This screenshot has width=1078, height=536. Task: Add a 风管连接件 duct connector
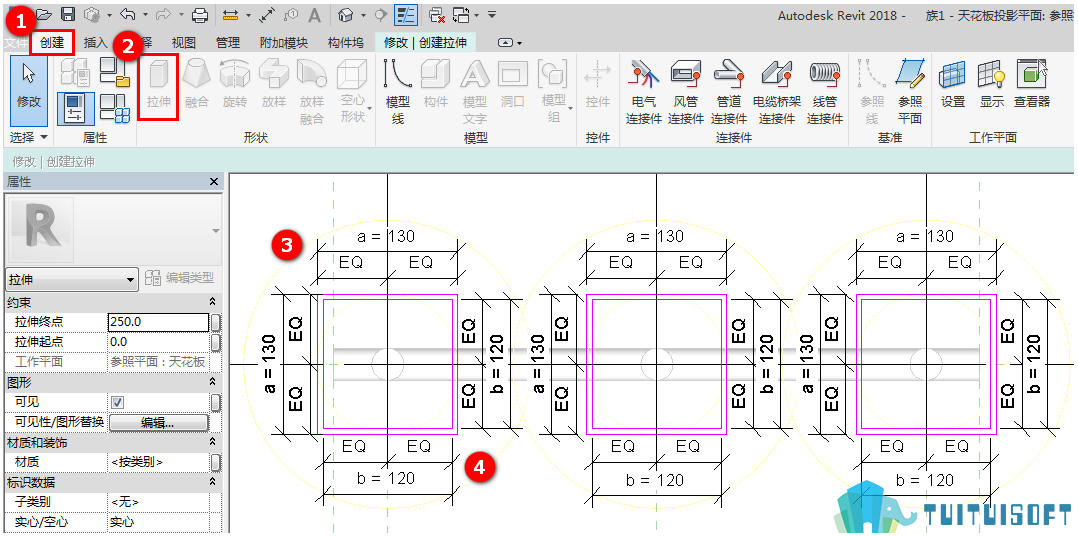tap(685, 92)
